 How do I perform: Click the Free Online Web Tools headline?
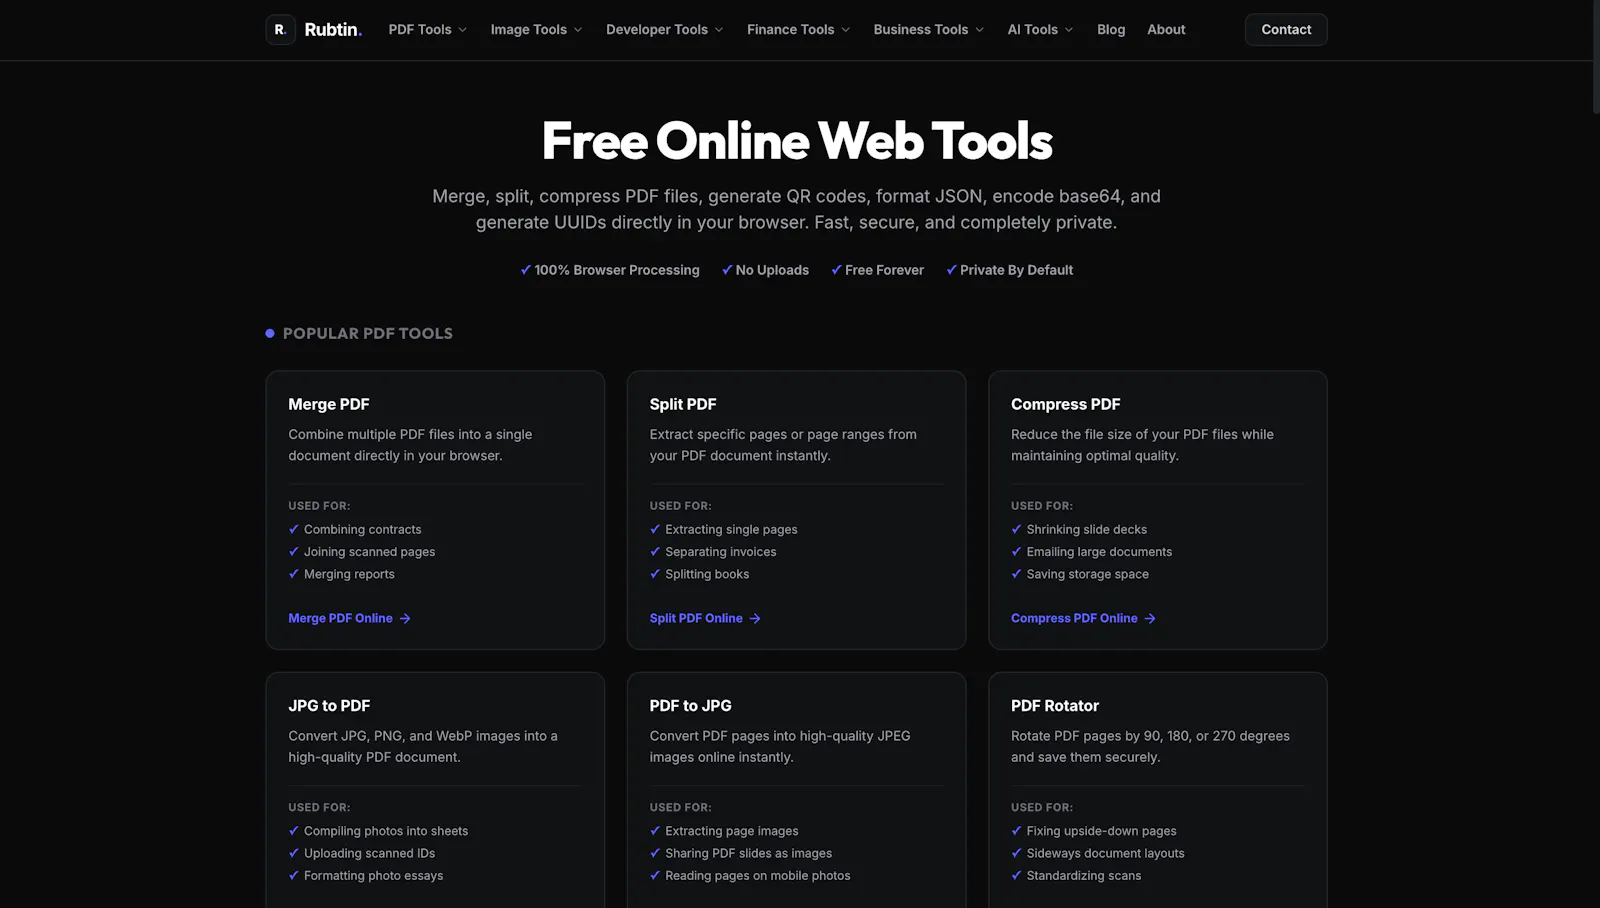tap(797, 141)
